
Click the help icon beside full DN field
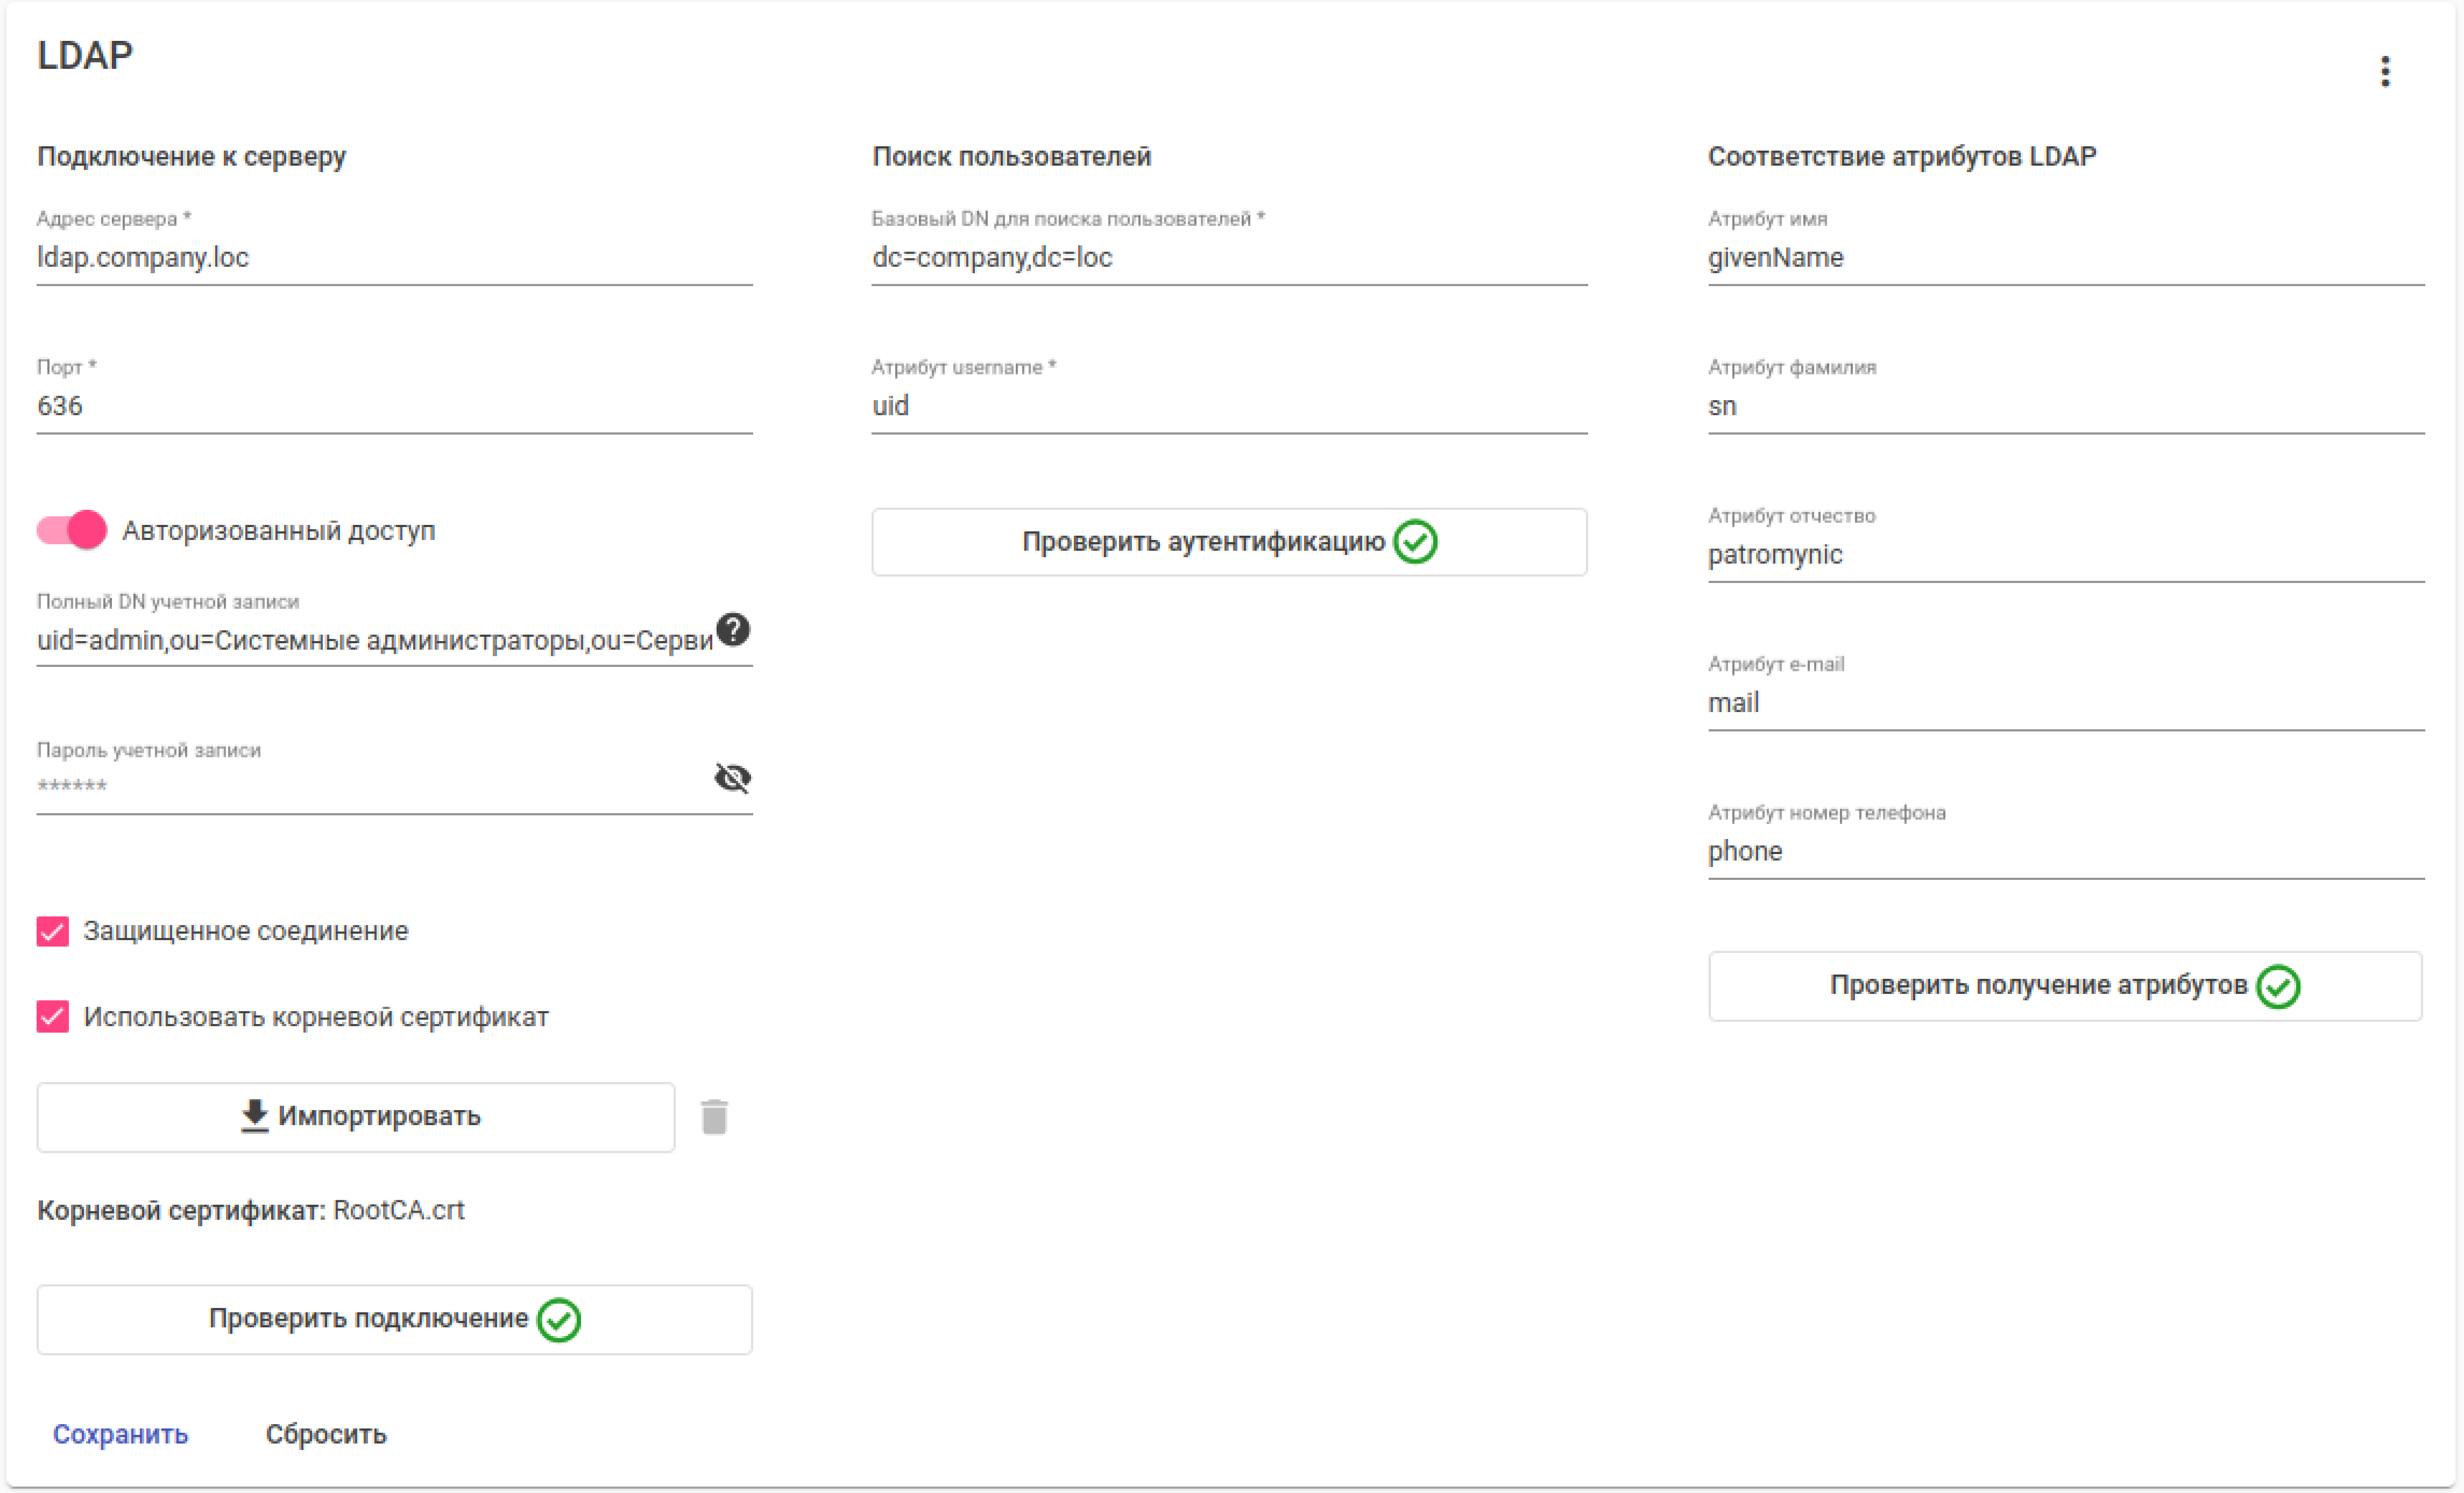tap(733, 630)
